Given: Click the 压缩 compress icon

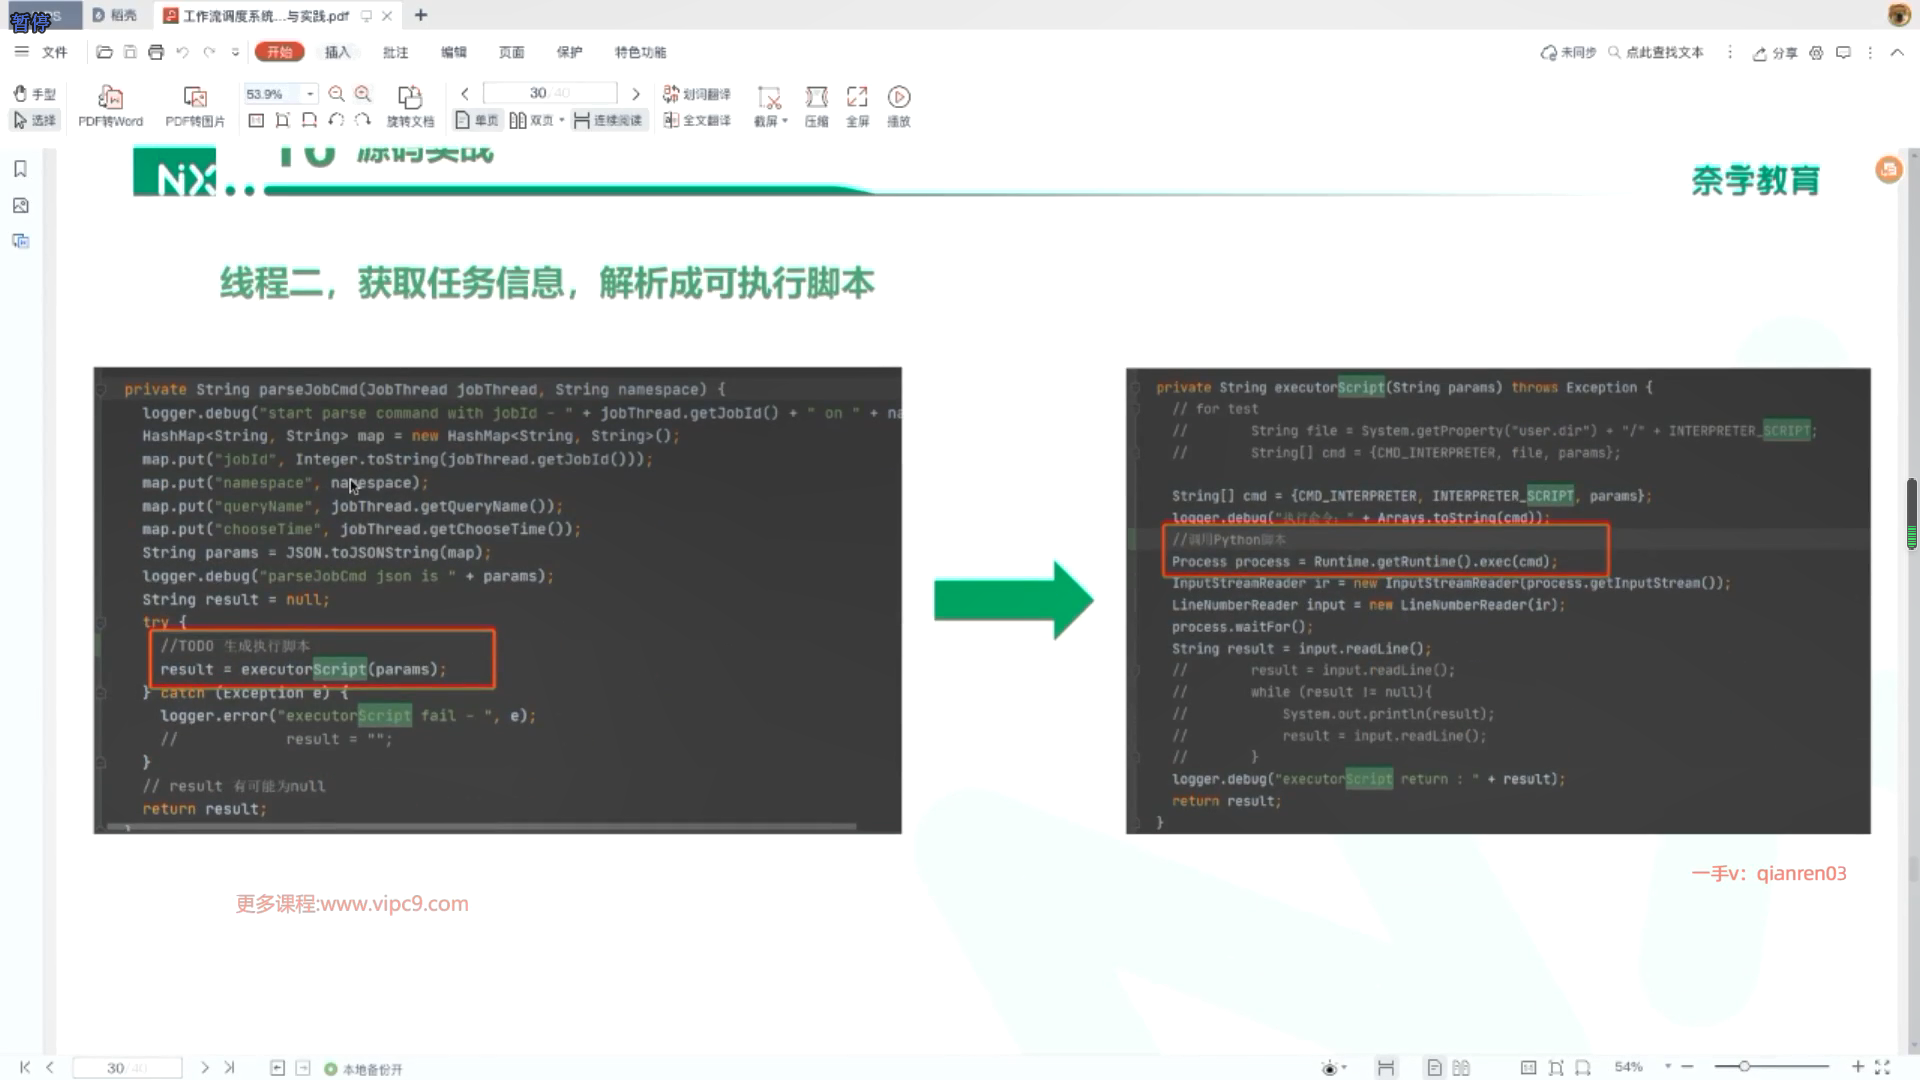Looking at the screenshot, I should pos(817,98).
